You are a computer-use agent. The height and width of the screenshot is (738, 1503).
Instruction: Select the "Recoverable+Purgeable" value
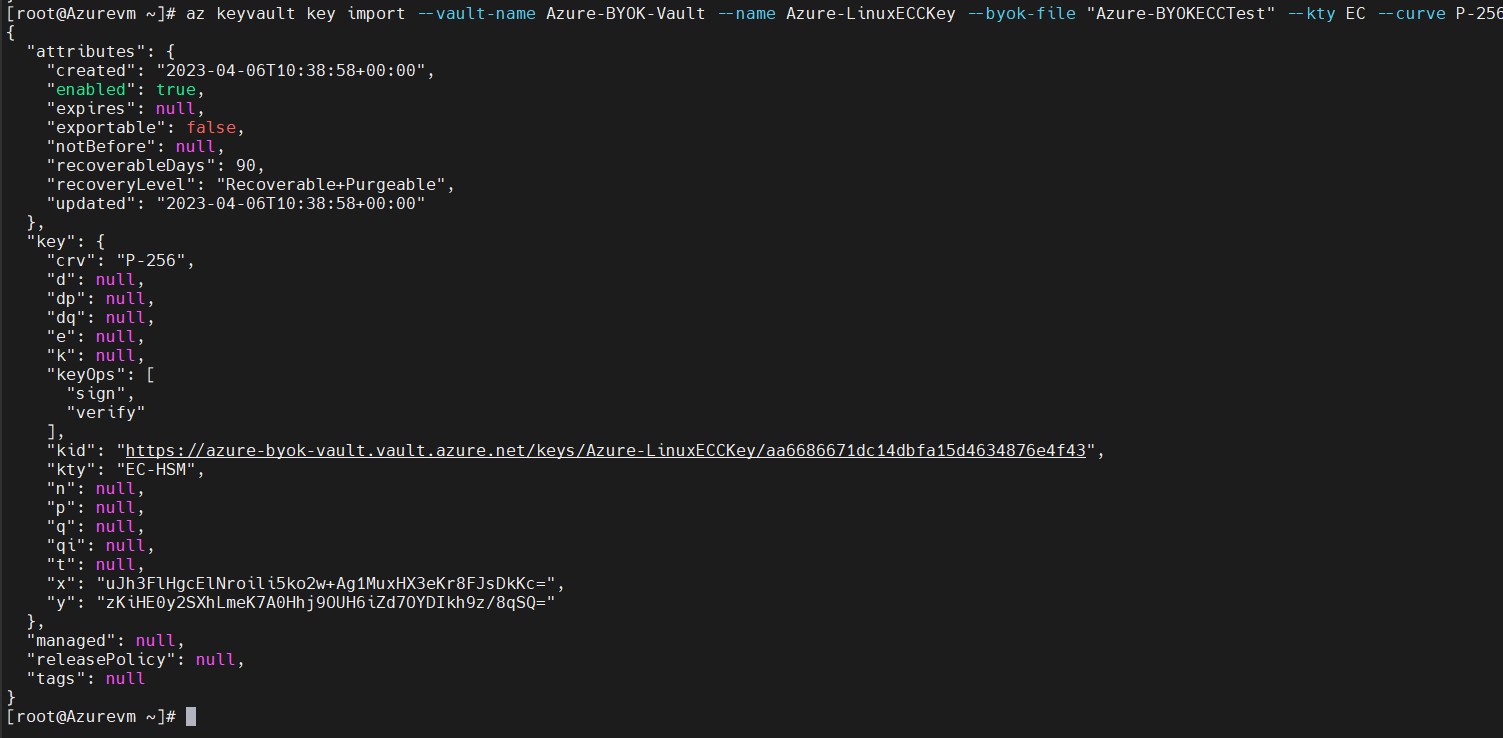pos(331,184)
